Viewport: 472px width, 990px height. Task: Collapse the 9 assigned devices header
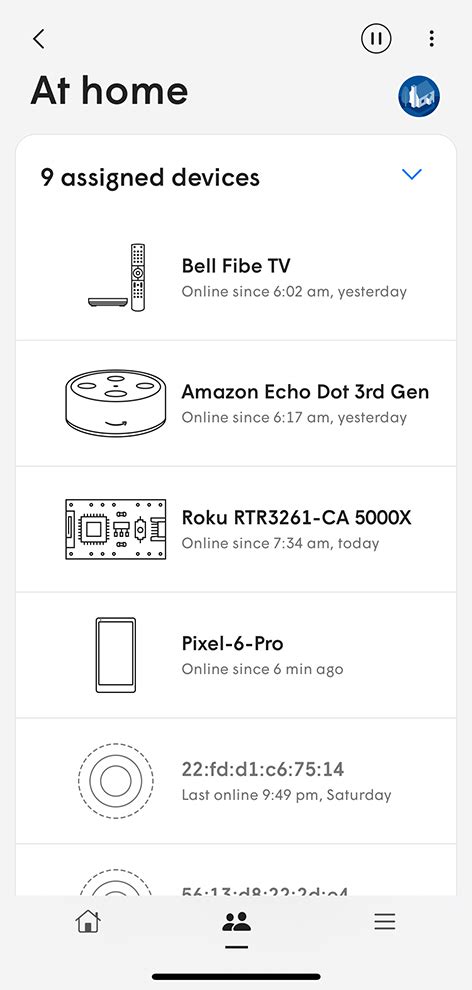pyautogui.click(x=236, y=177)
